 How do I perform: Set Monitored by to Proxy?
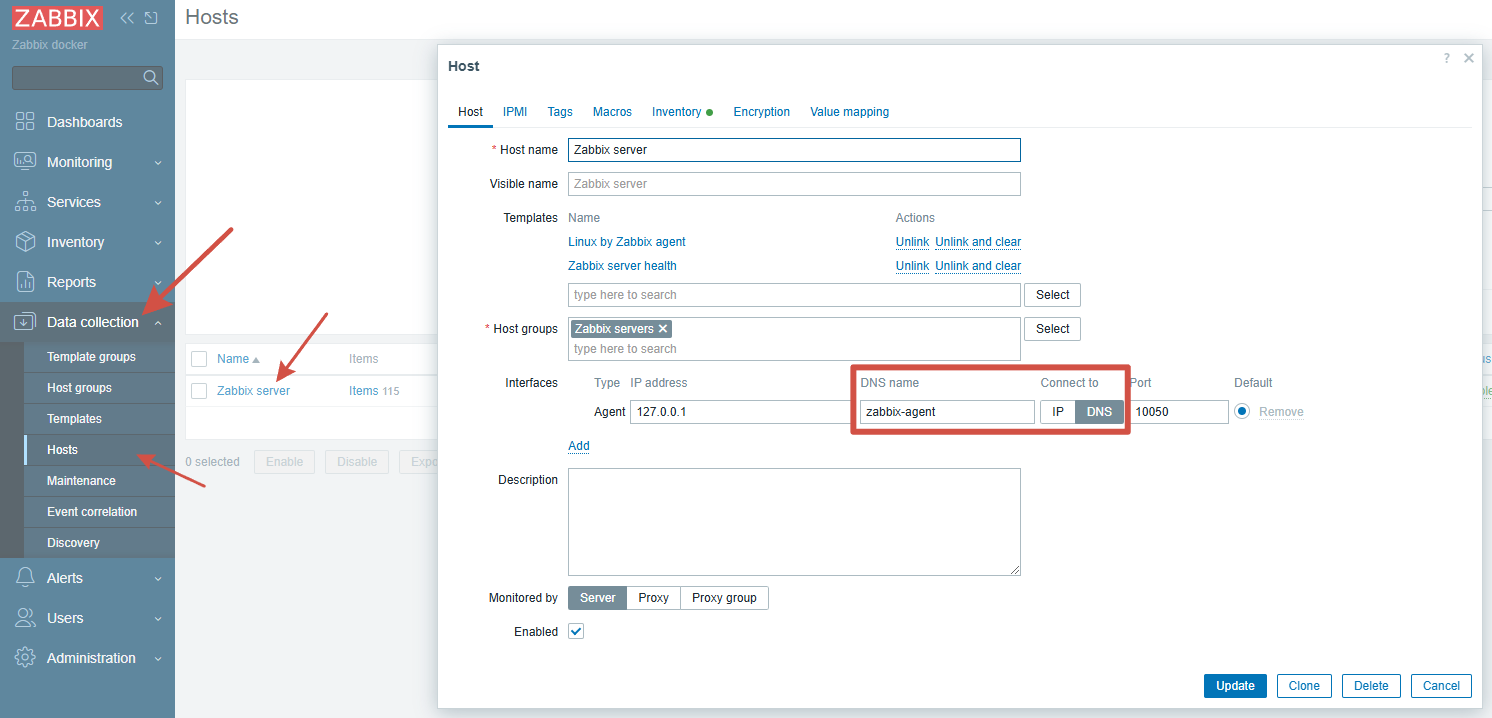pos(653,598)
